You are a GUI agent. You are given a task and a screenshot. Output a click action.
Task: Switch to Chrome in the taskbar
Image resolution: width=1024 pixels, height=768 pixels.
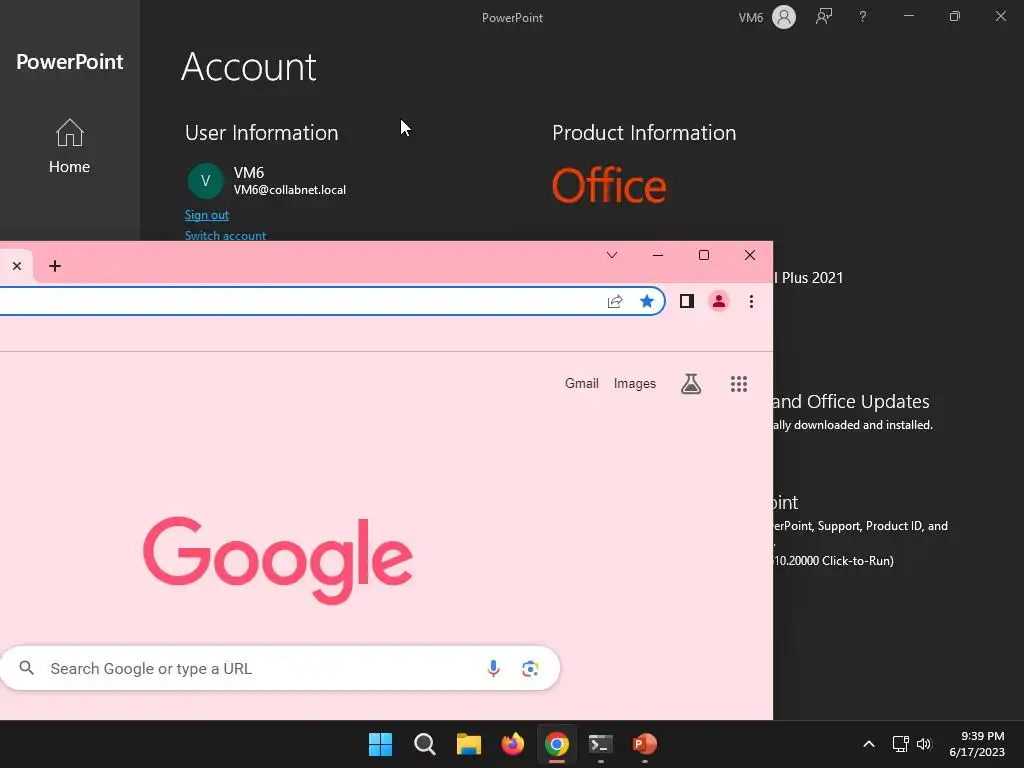click(557, 744)
